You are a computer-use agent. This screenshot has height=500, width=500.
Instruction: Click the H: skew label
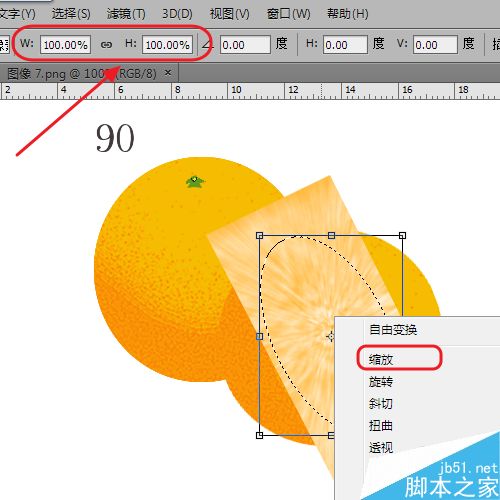click(x=312, y=43)
